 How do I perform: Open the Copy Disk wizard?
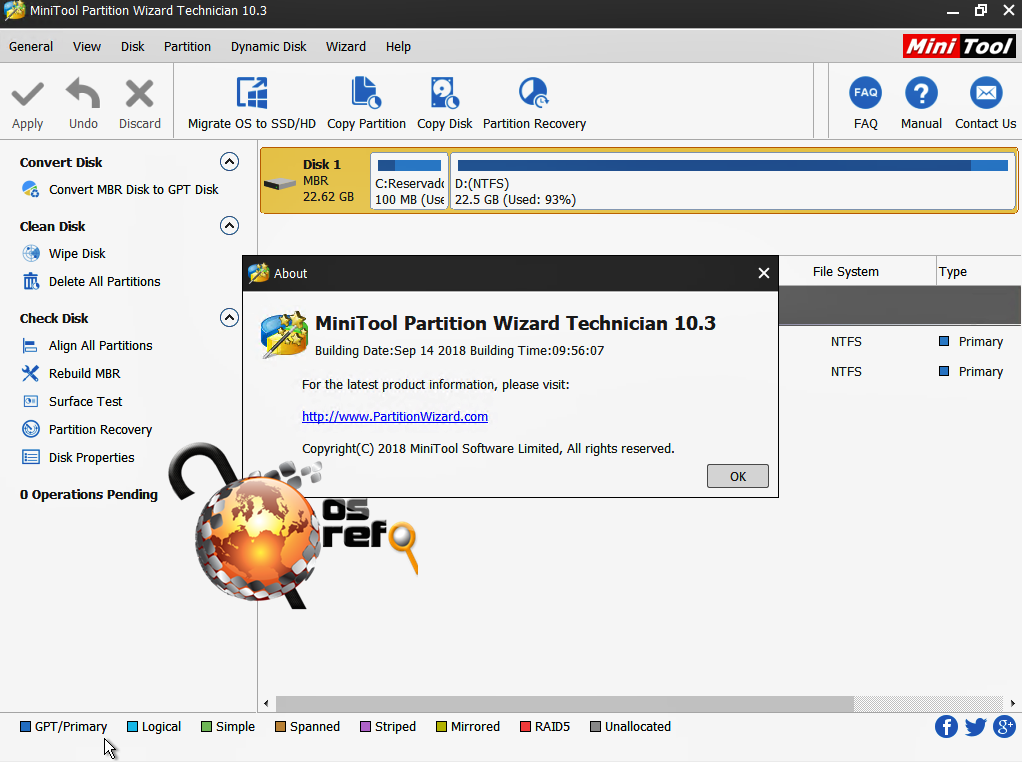[445, 103]
